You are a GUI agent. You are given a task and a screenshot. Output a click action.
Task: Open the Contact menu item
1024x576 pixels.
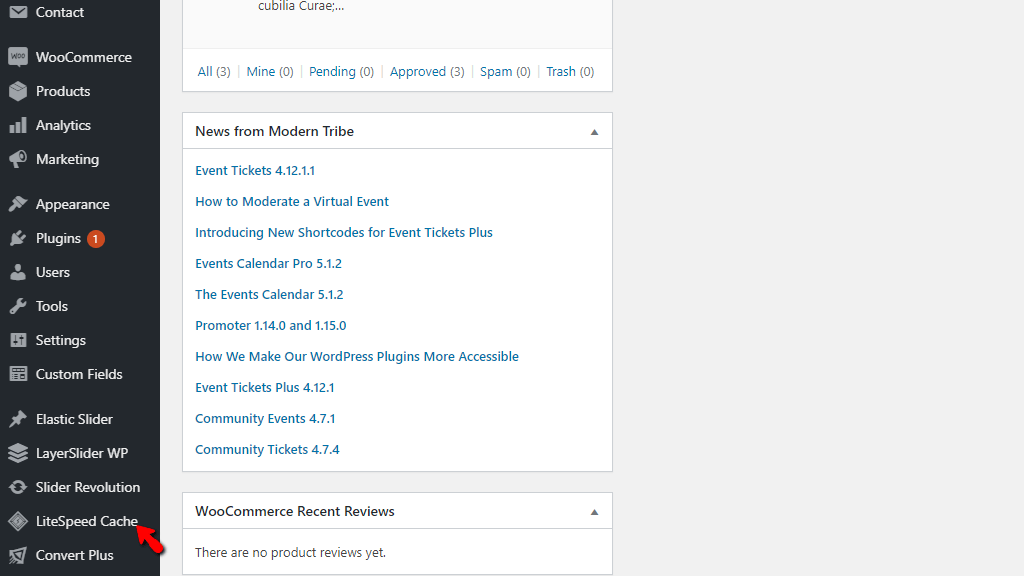tap(59, 12)
